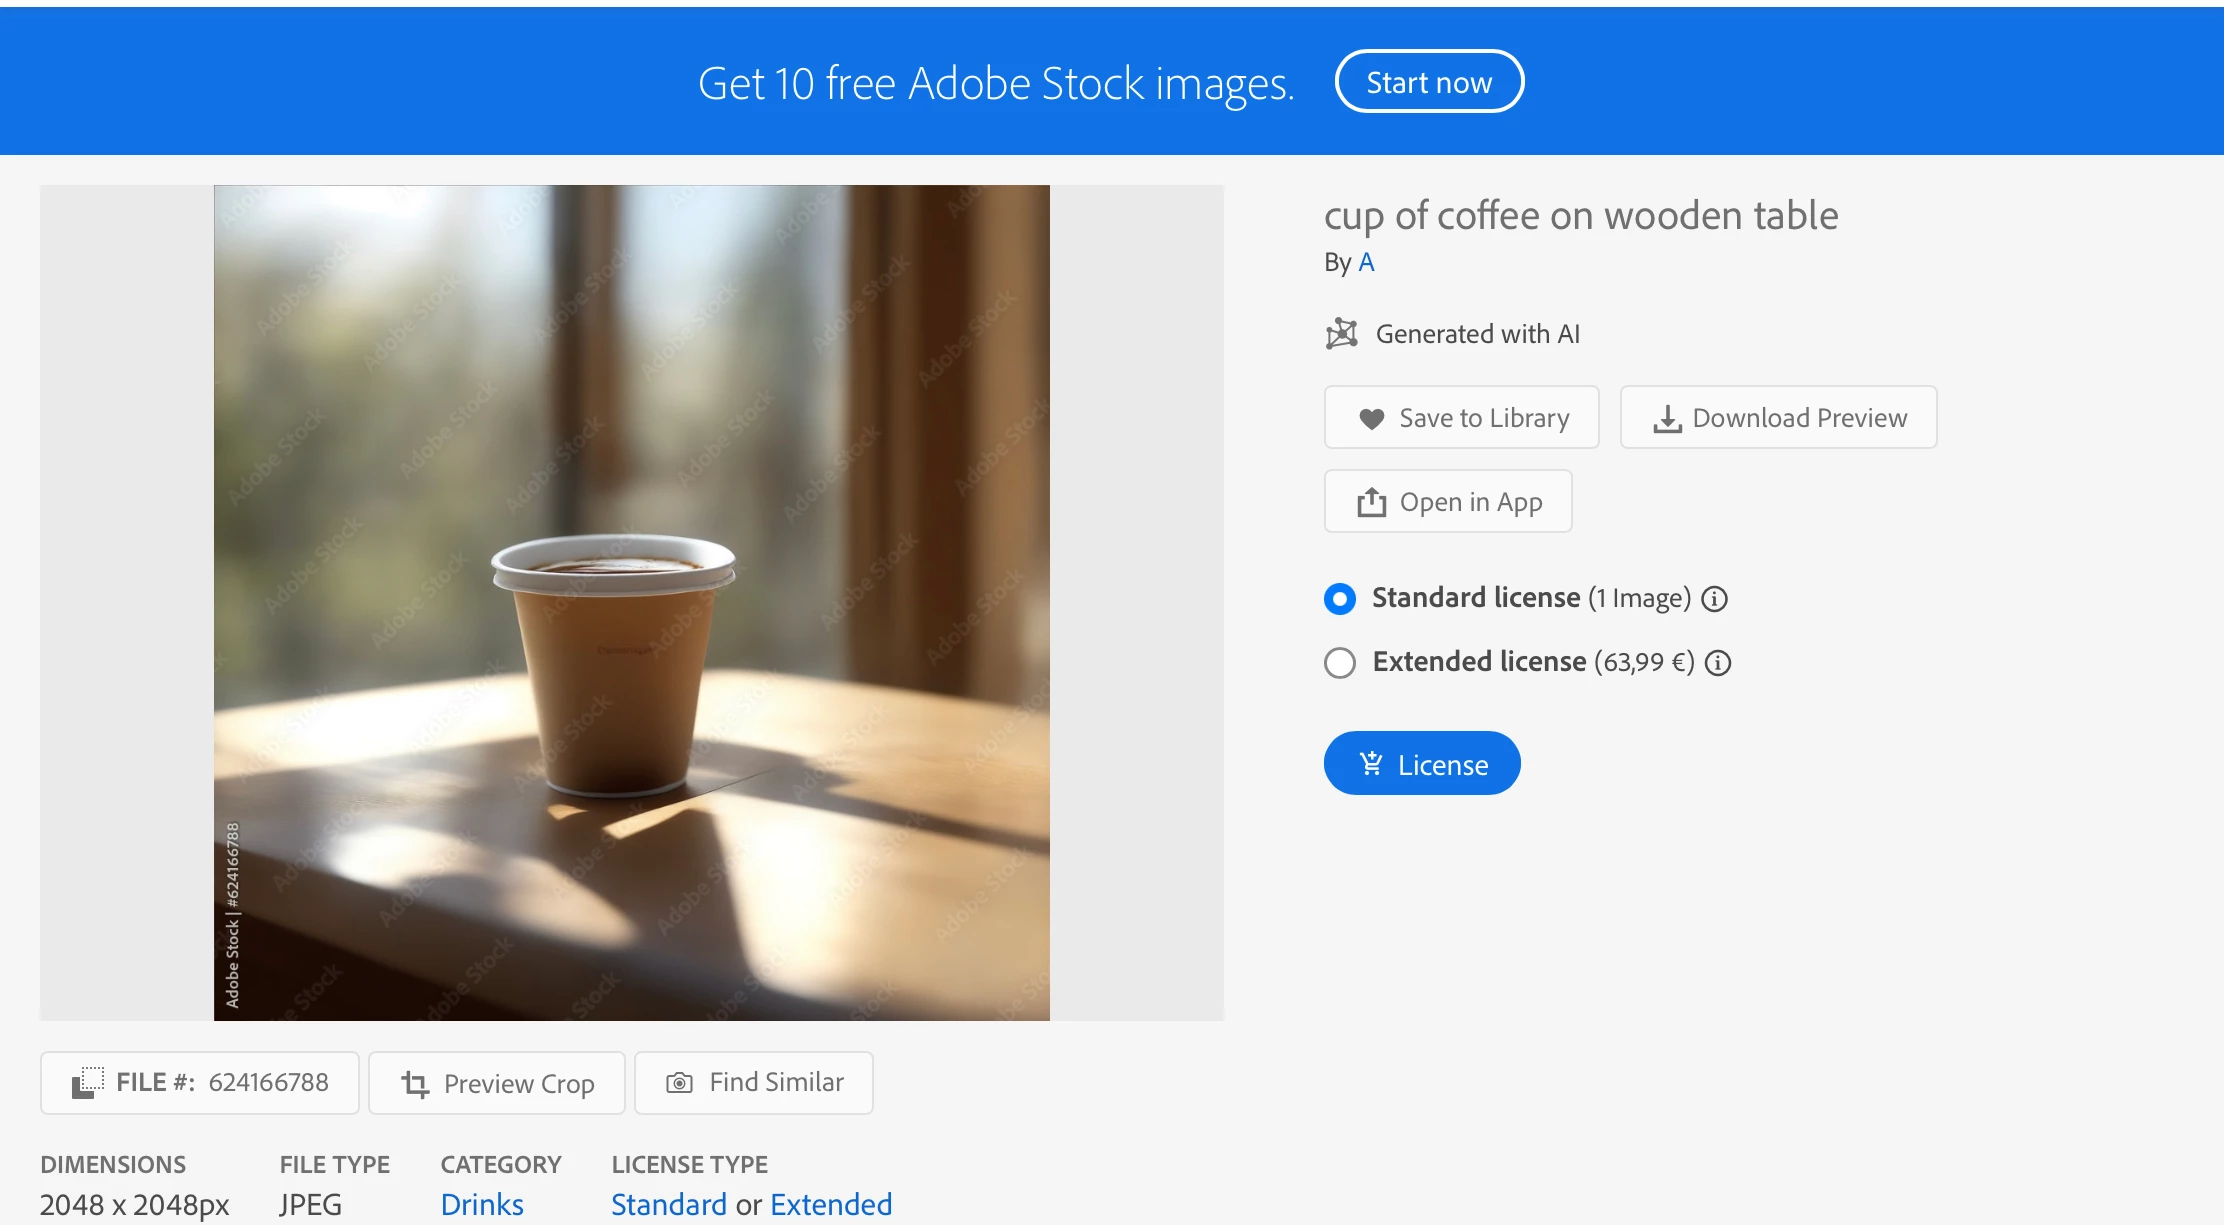Image resolution: width=2224 pixels, height=1225 pixels.
Task: Click the Standard license type link
Action: [x=668, y=1204]
